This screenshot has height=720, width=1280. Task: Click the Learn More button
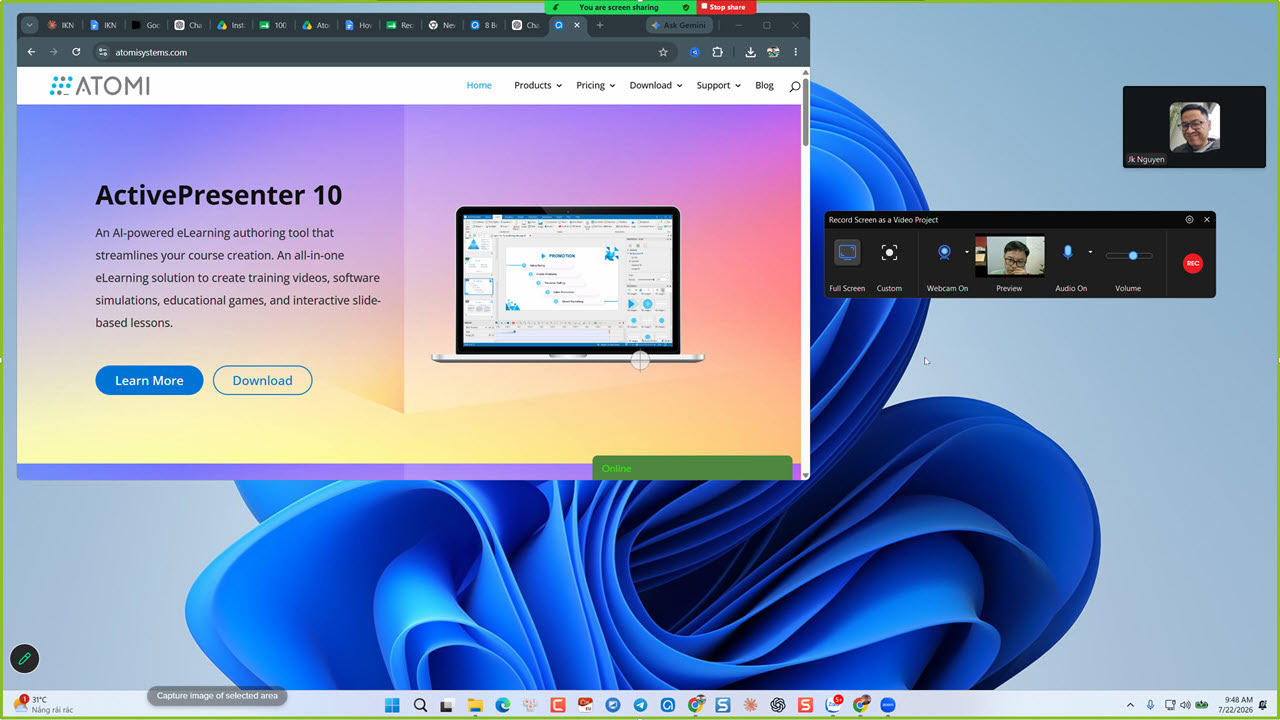click(x=149, y=380)
